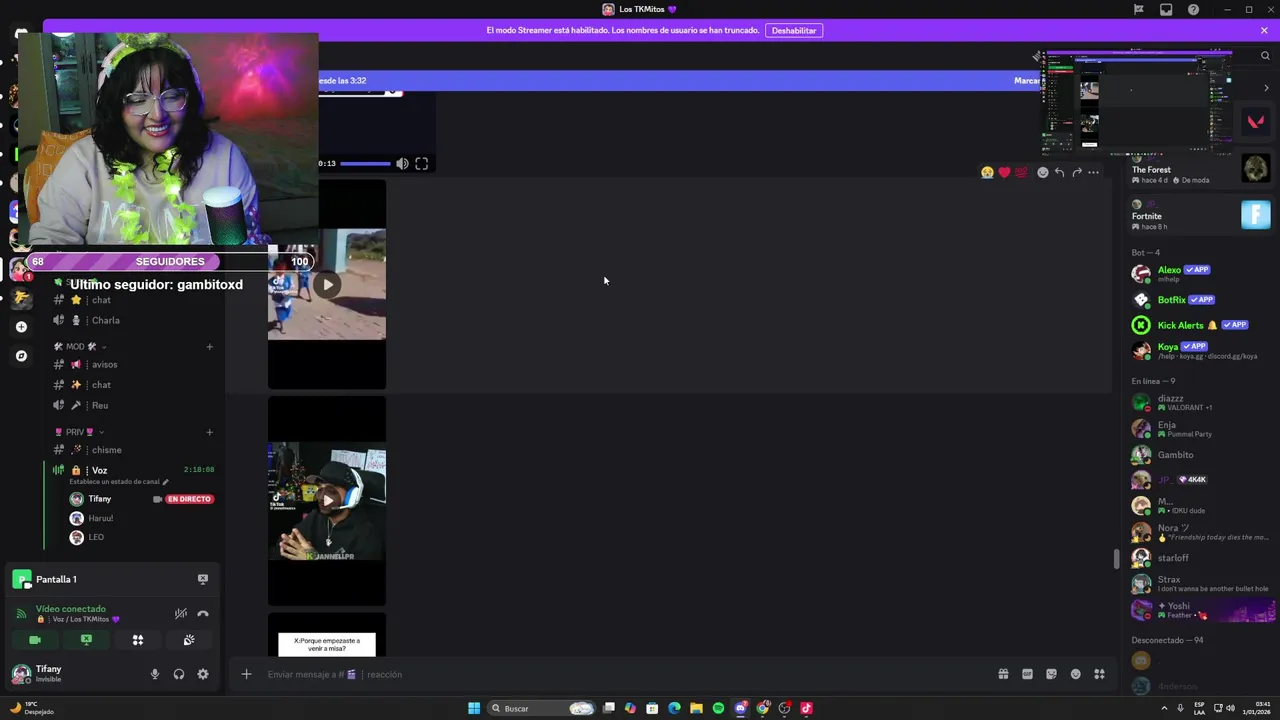
Task: Toggle camera on or off
Action: [35, 640]
